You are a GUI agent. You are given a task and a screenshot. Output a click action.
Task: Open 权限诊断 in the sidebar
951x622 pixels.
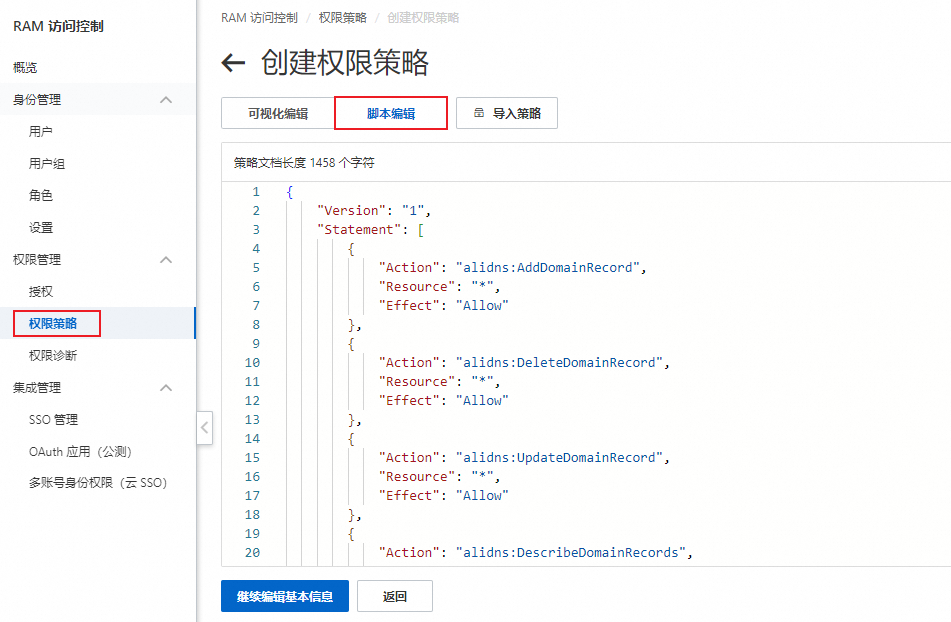click(53, 356)
